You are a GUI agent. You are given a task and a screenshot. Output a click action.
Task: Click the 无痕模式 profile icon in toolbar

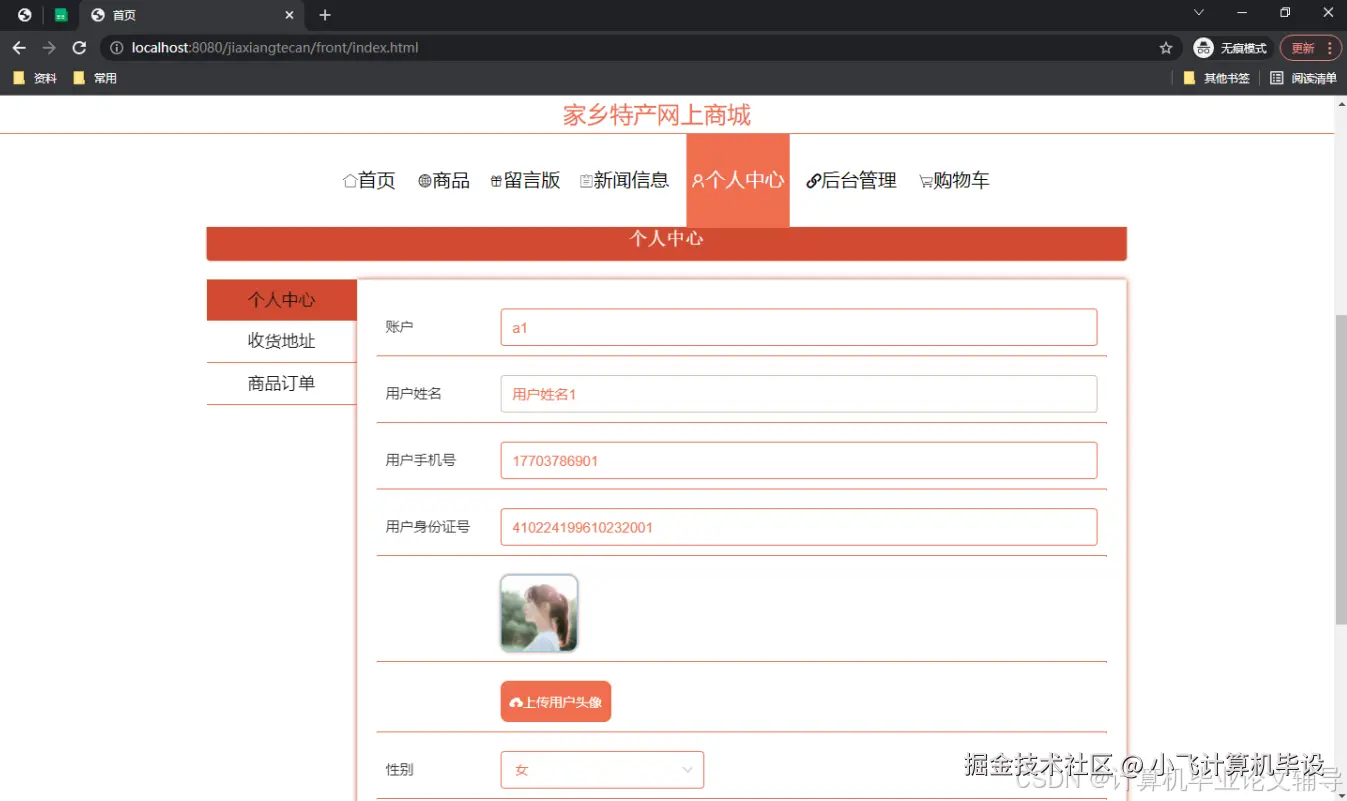(1203, 47)
